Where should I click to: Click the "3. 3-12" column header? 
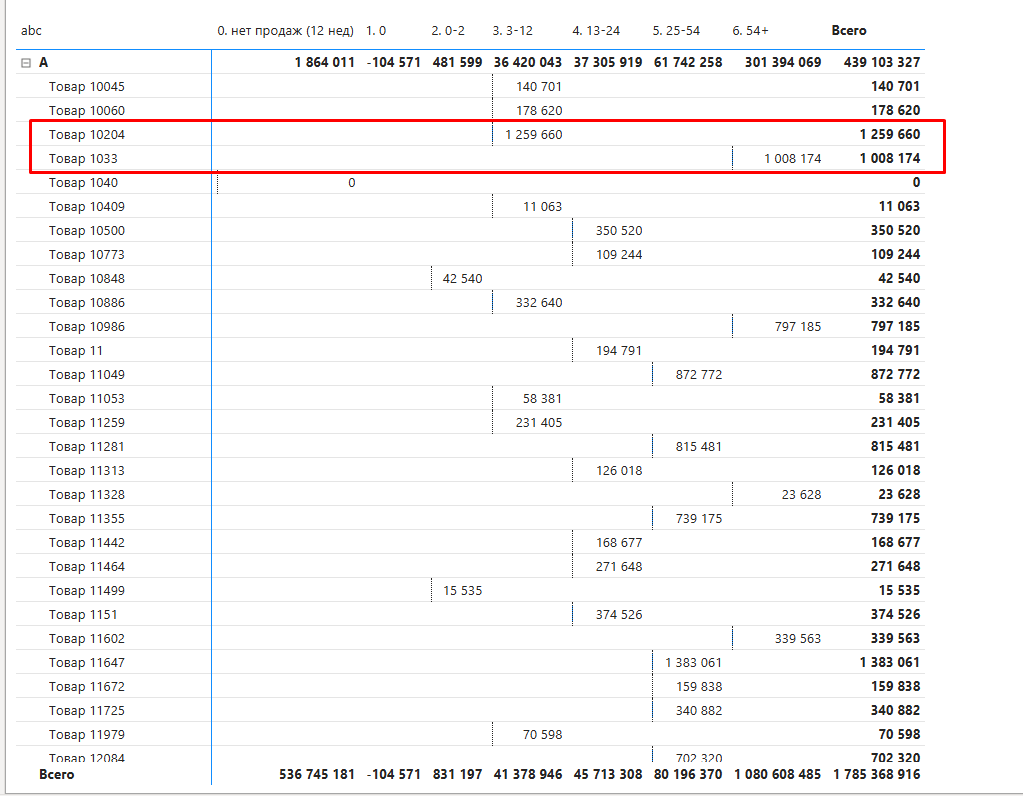(x=512, y=31)
